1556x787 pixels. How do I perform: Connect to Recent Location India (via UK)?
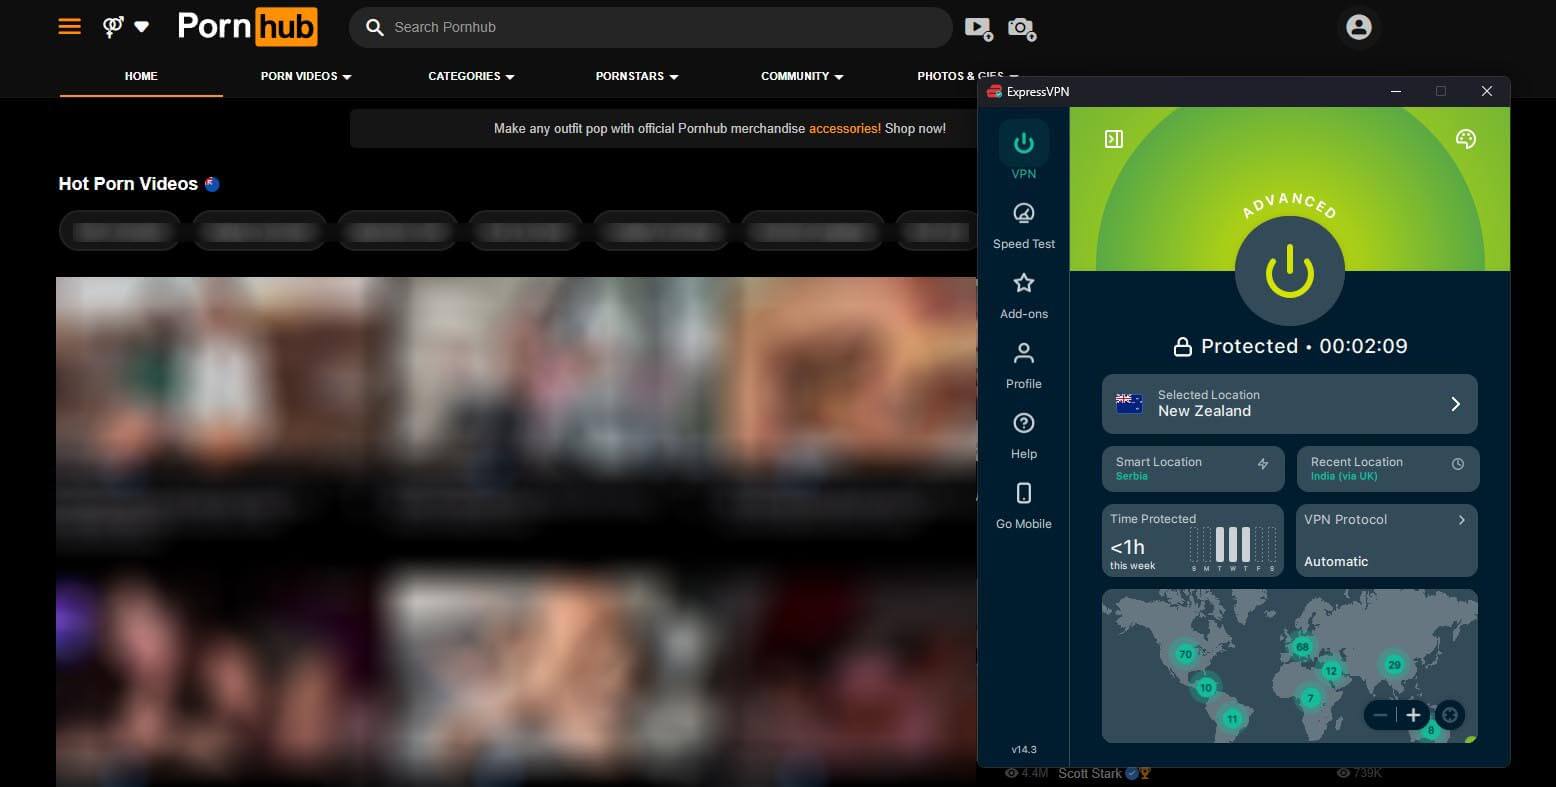pyautogui.click(x=1387, y=469)
